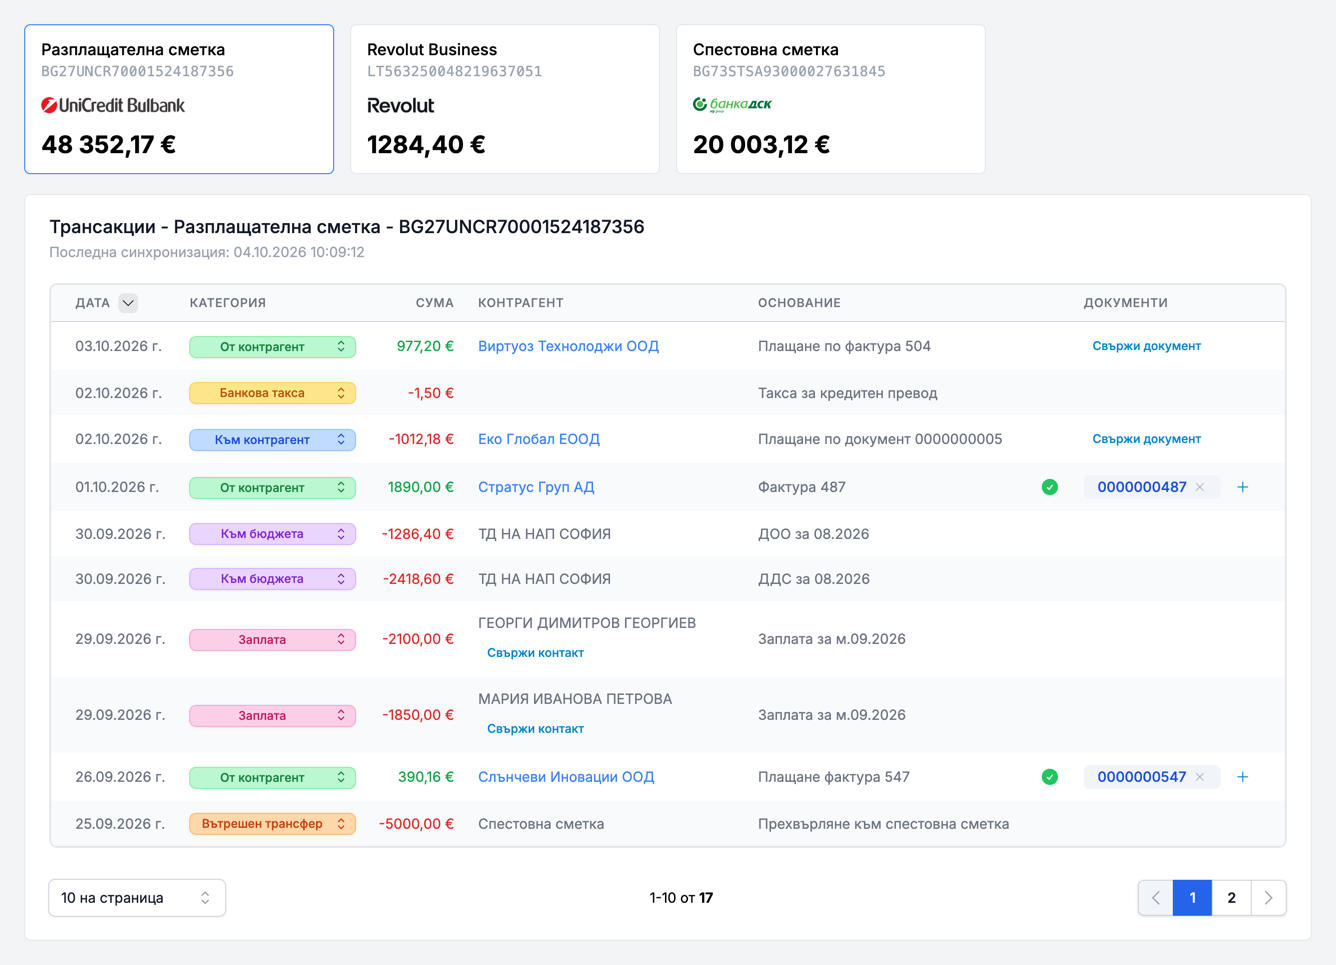Image resolution: width=1336 pixels, height=965 pixels.
Task: Add document to Слънчеви Иновации ООД row
Action: pyautogui.click(x=1243, y=777)
